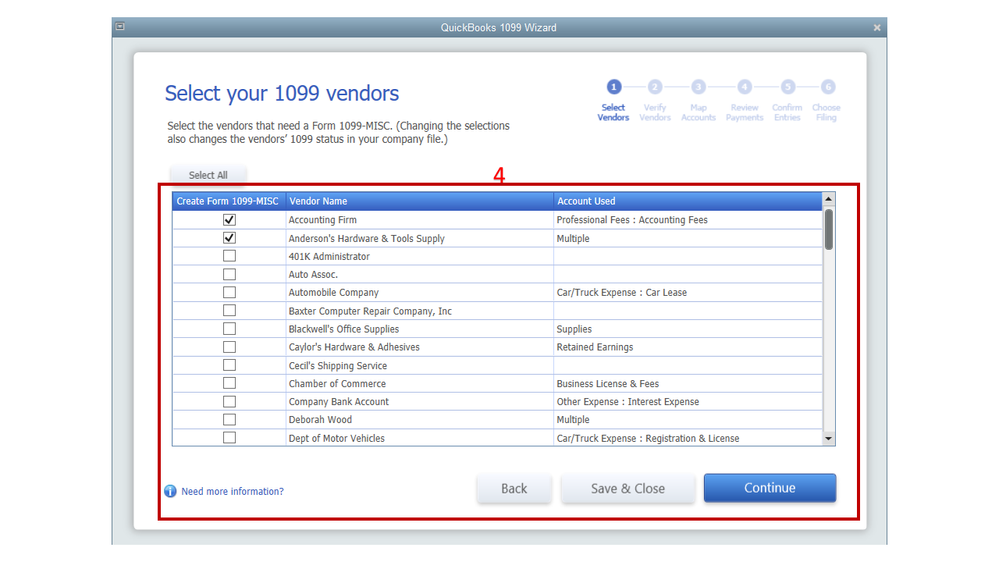Uncheck the Accounting Firm 1099 checkbox

point(229,220)
